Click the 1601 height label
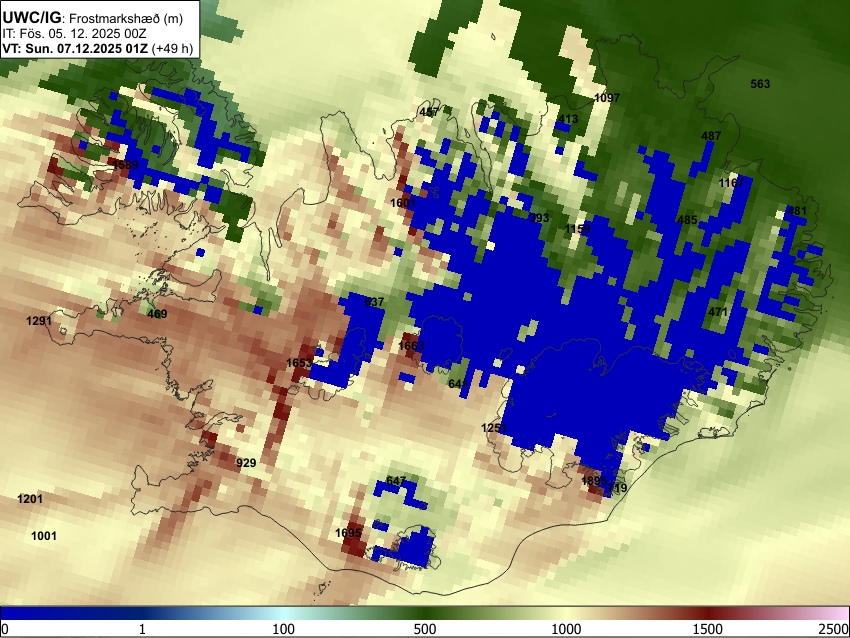The height and width of the screenshot is (638, 850). point(403,203)
